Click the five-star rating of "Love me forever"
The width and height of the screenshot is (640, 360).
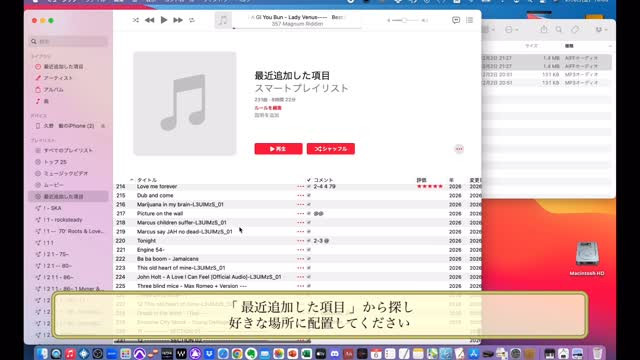[x=430, y=187]
